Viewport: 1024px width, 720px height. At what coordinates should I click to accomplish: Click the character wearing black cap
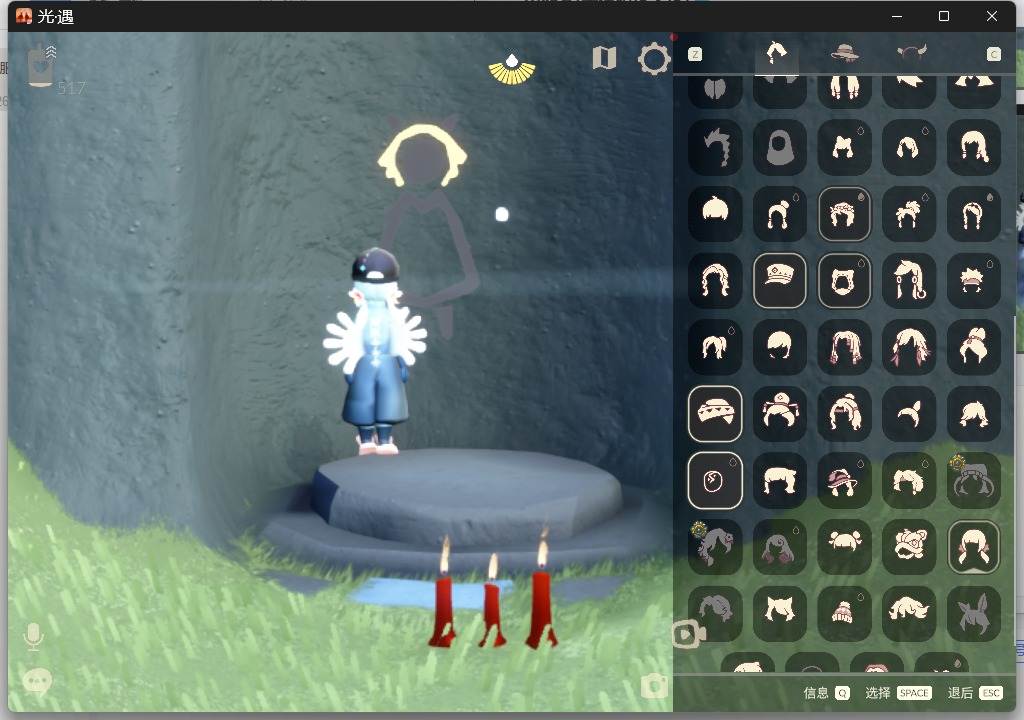click(376, 351)
